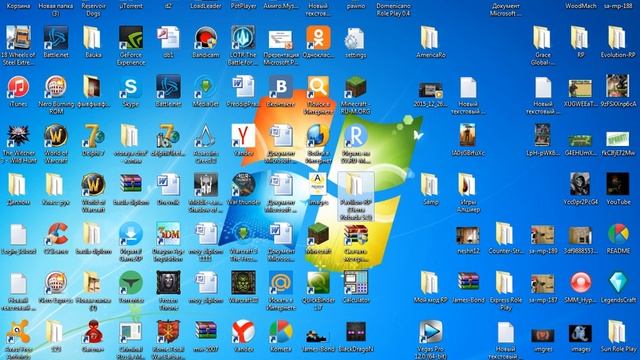The width and height of the screenshot is (640, 360).
Task: Open the Bandicam screen recorder shortcut
Action: (206, 39)
